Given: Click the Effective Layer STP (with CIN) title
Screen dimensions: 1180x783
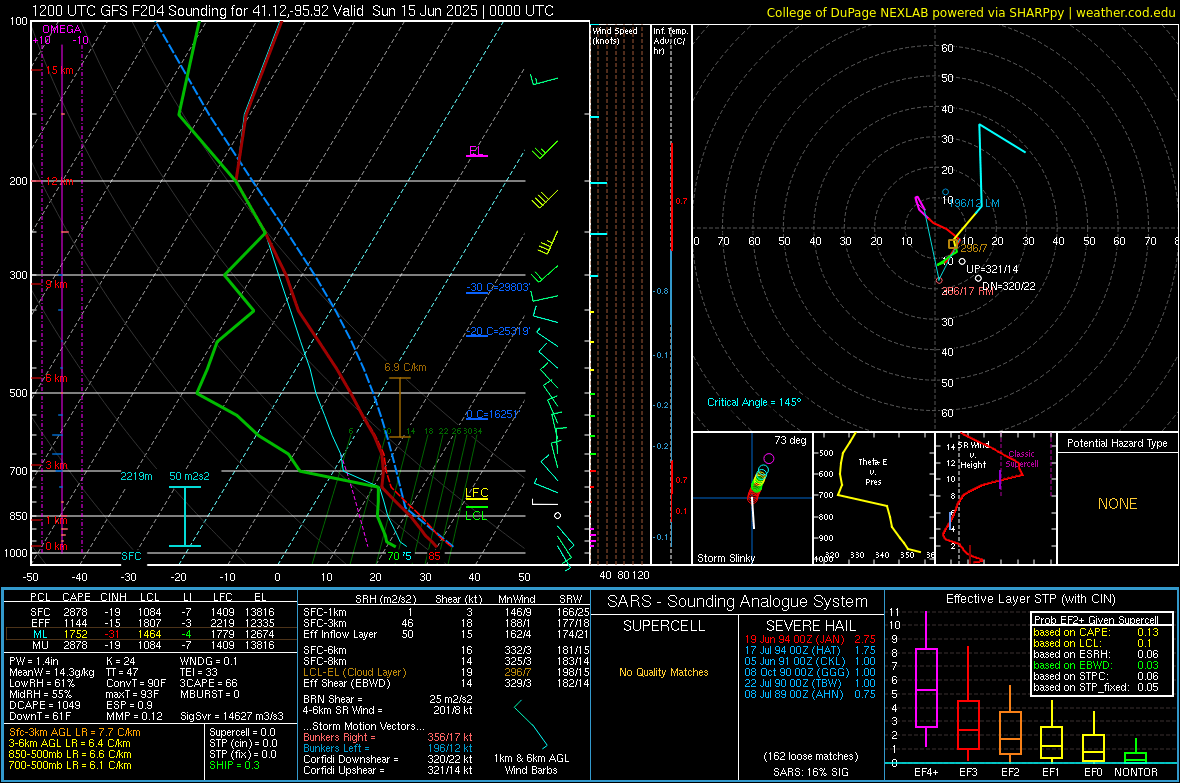Looking at the screenshot, I should click(1030, 599).
